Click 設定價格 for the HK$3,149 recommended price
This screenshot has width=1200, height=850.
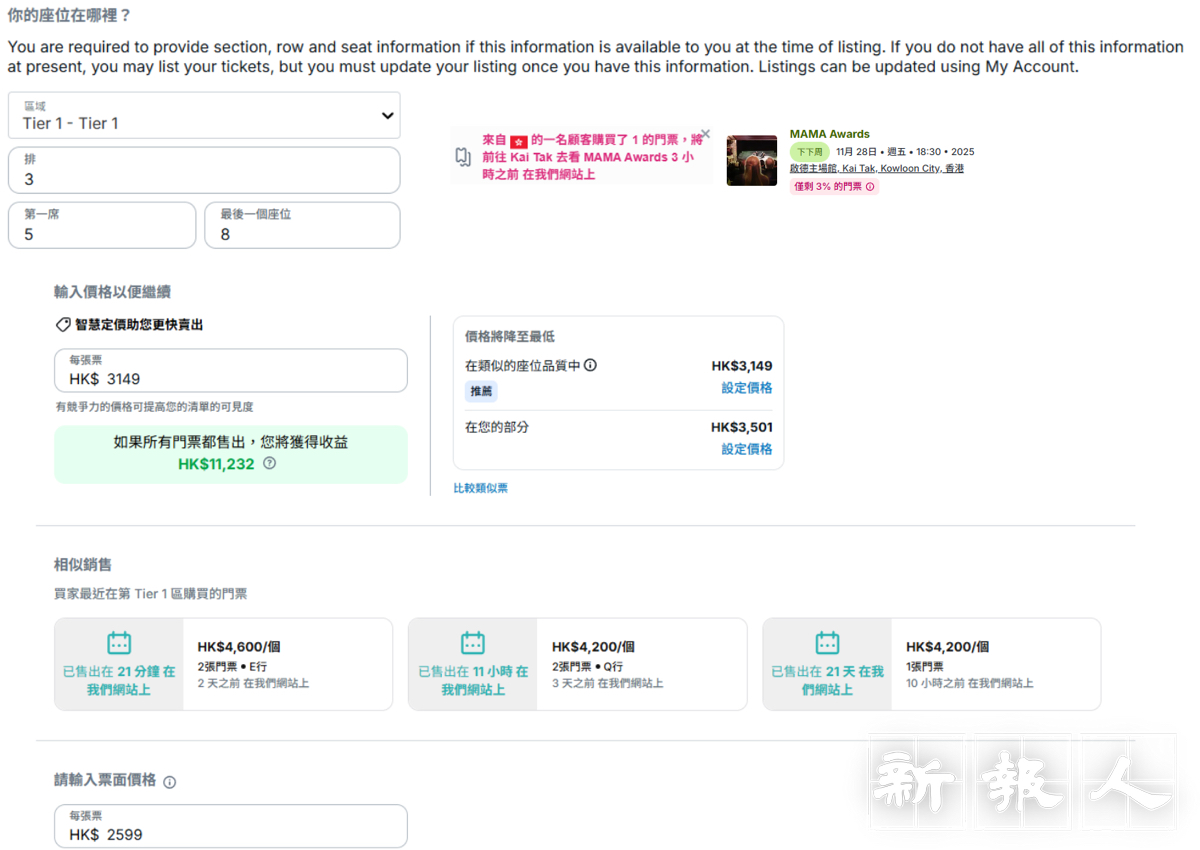[746, 388]
